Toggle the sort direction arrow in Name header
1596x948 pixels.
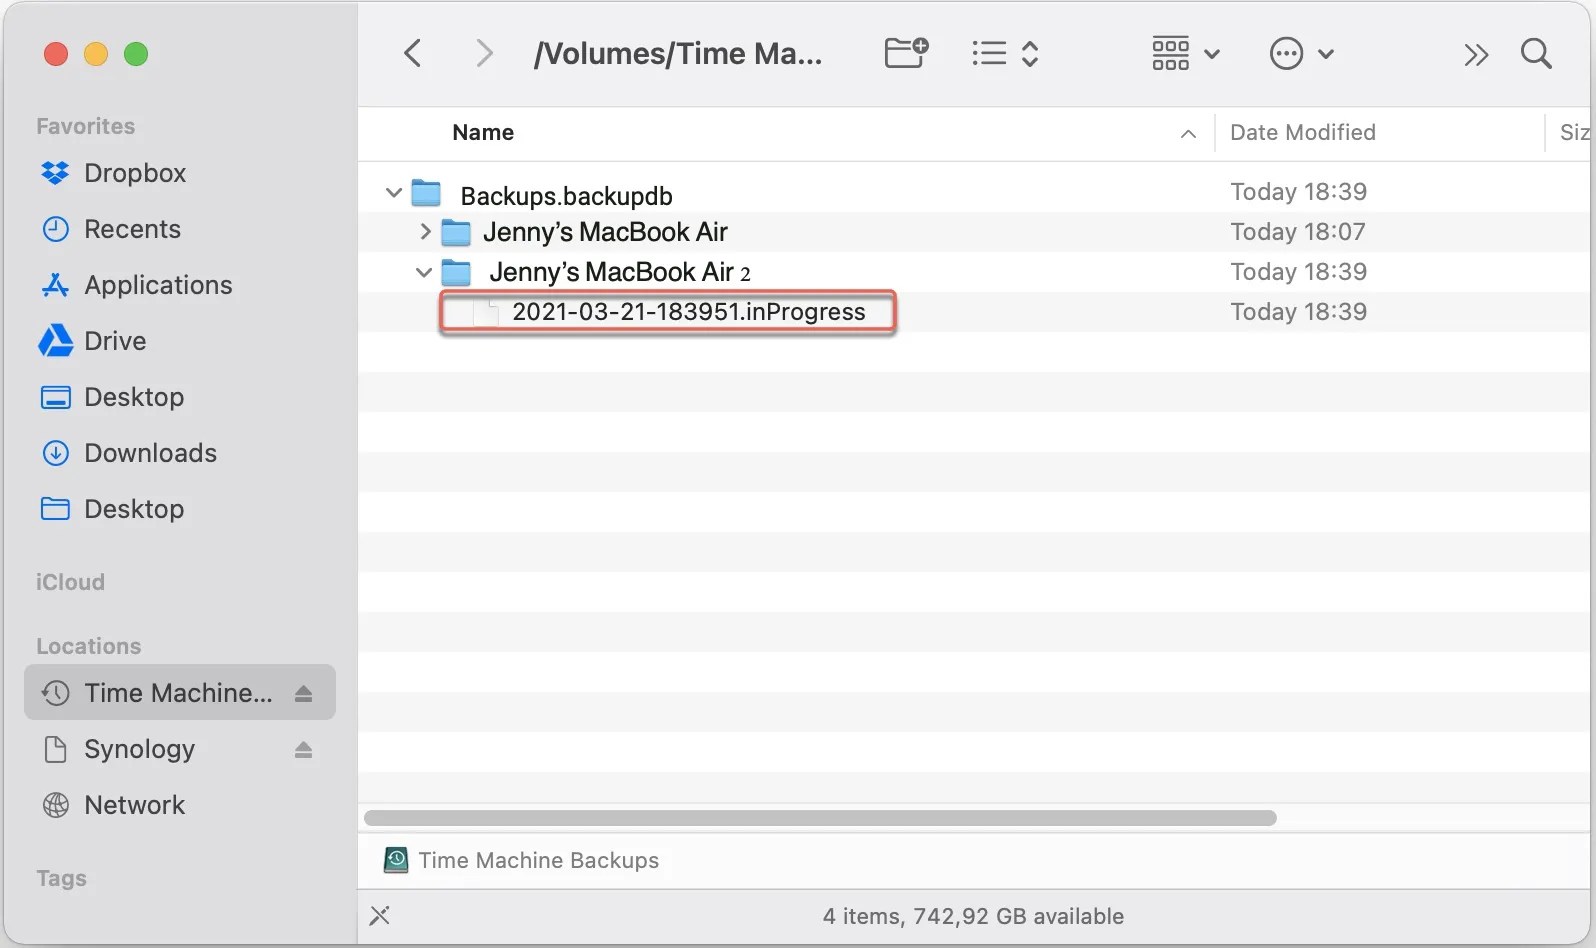pos(1188,134)
